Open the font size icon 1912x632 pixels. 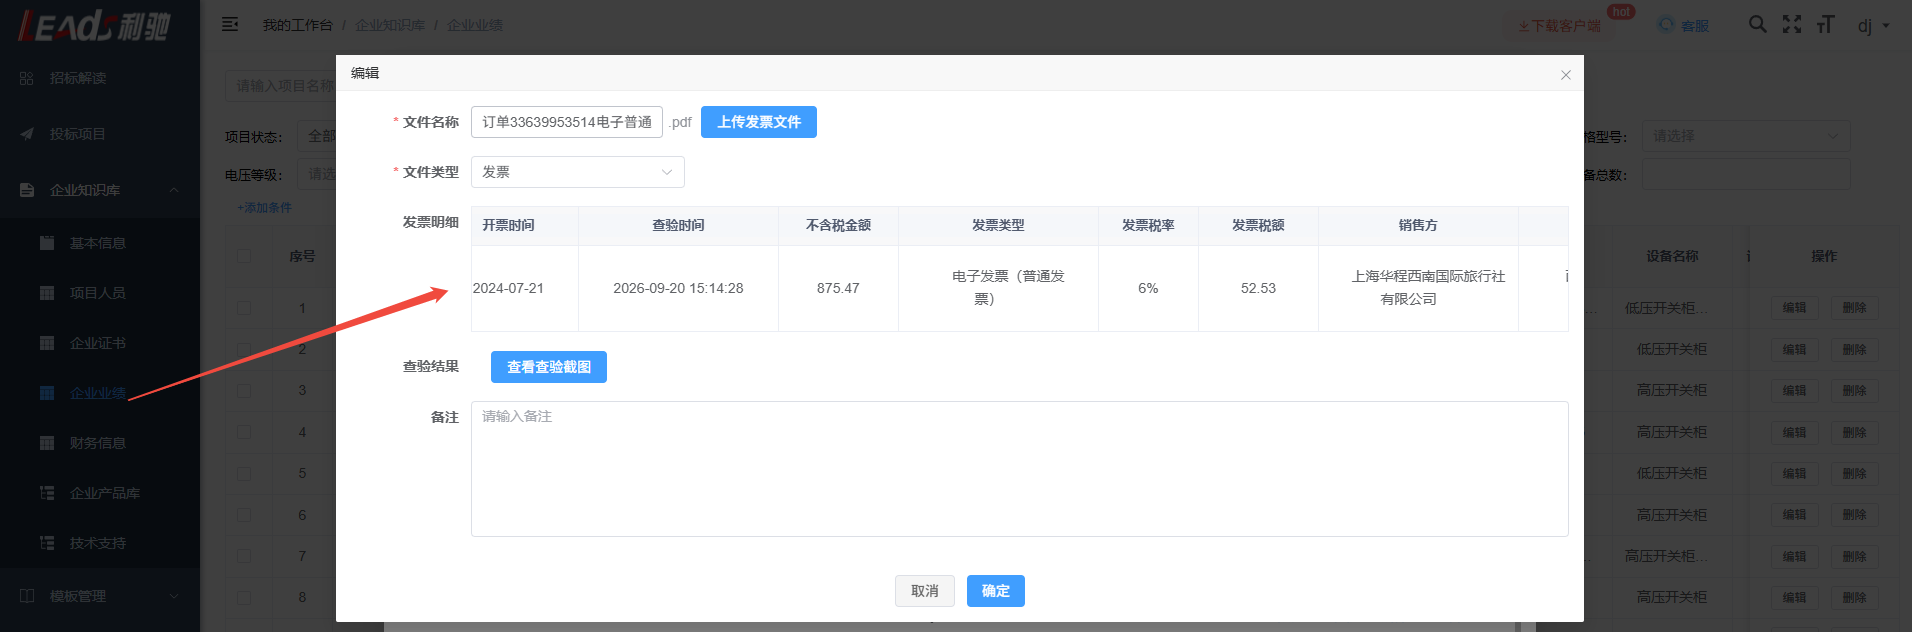[x=1825, y=24]
